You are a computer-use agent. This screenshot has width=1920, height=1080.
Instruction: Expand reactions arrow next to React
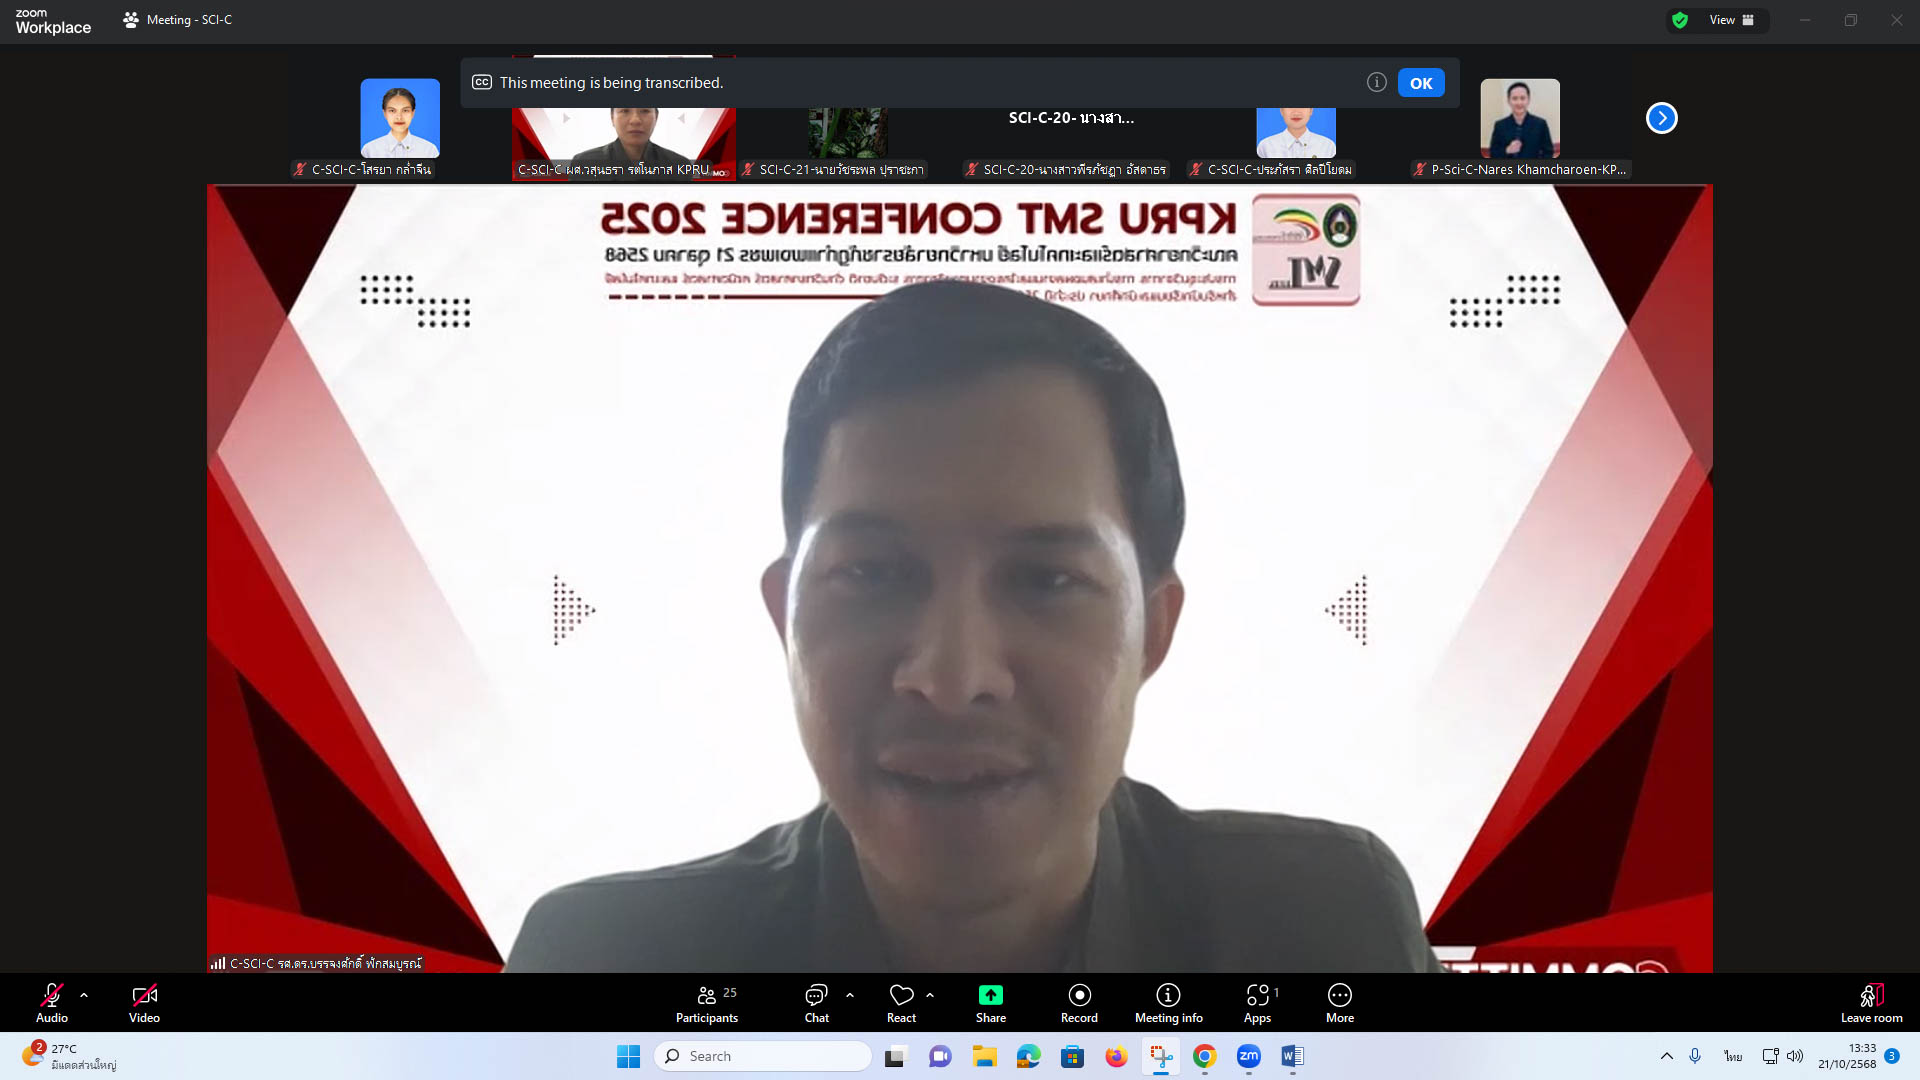click(x=930, y=995)
